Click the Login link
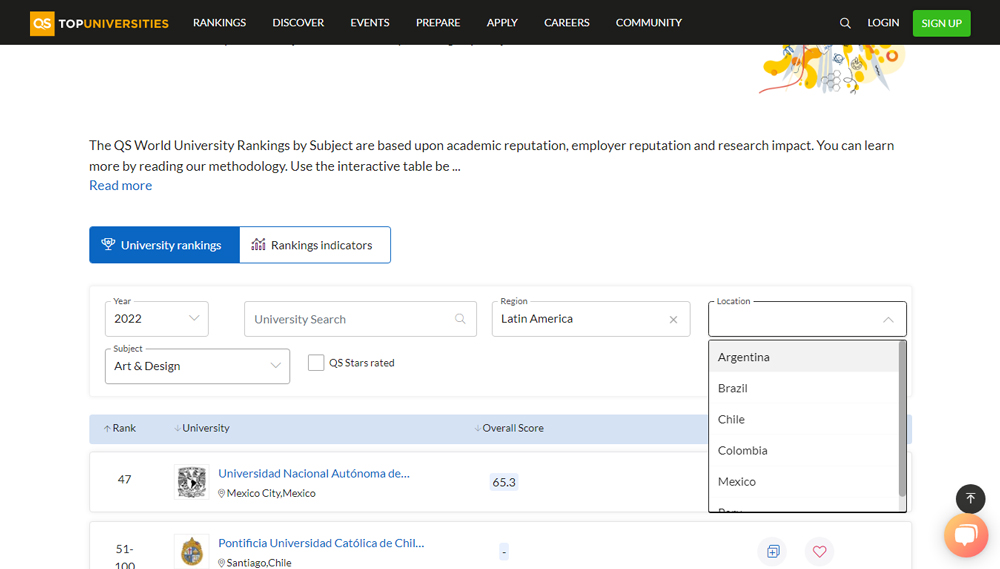This screenshot has height=569, width=1000. click(883, 22)
